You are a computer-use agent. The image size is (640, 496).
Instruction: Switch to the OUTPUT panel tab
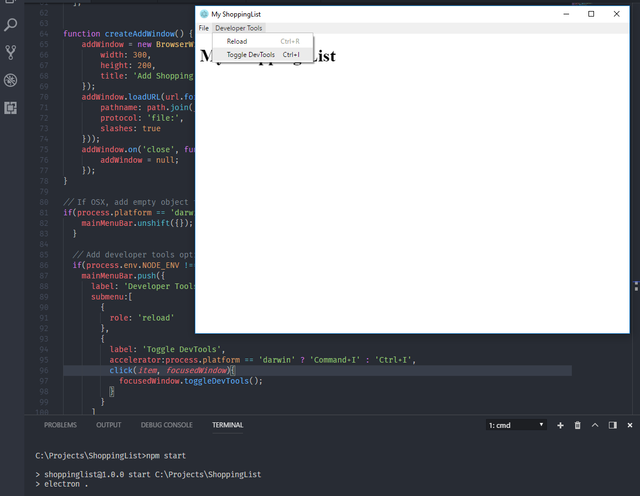[x=109, y=425]
